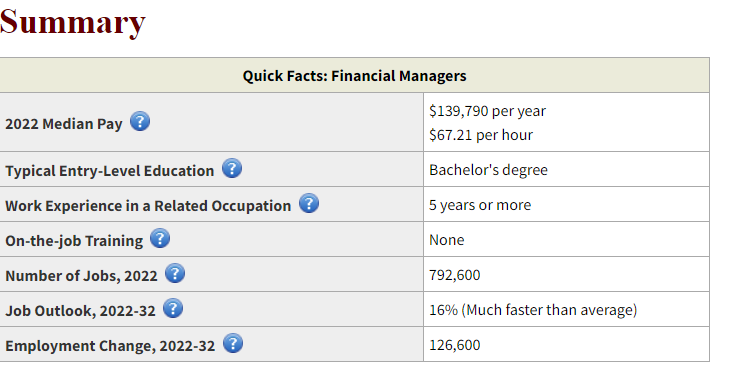740x369 pixels.
Task: Click the Summary heading
Action: click(72, 22)
